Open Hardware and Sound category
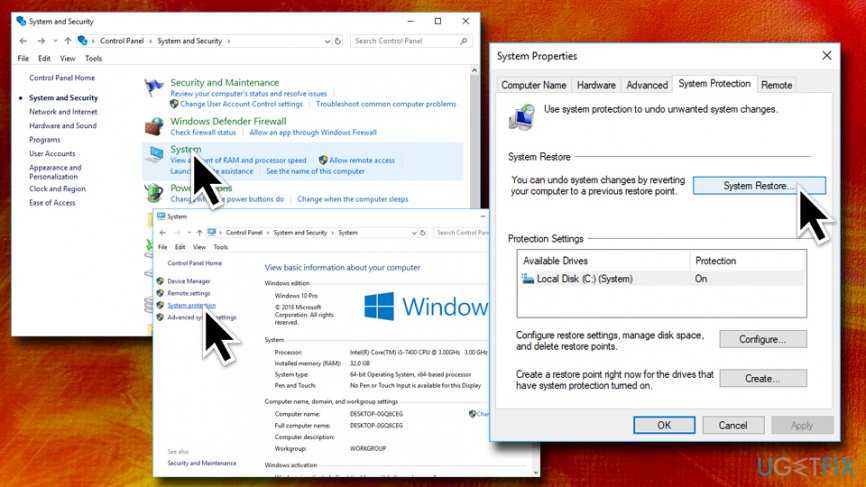This screenshot has height=487, width=866. [x=62, y=126]
